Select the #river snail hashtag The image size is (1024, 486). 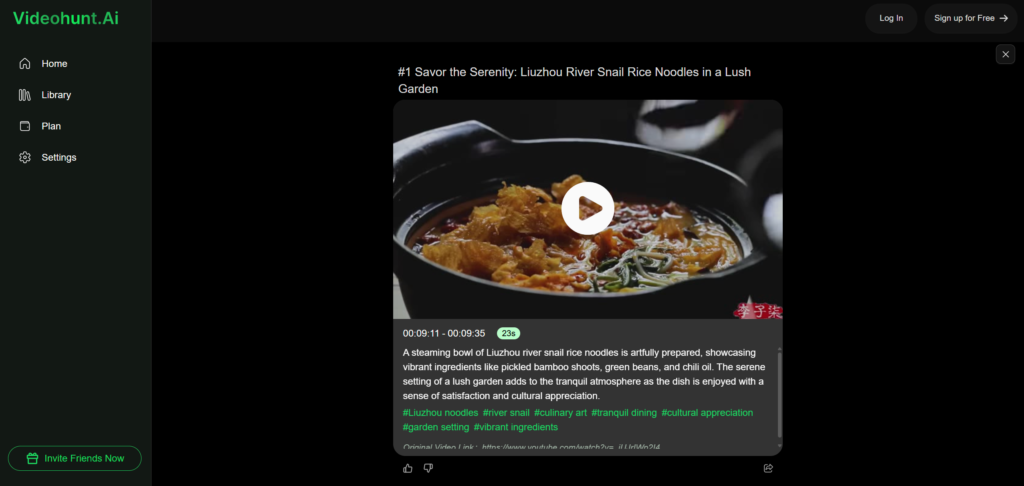506,413
